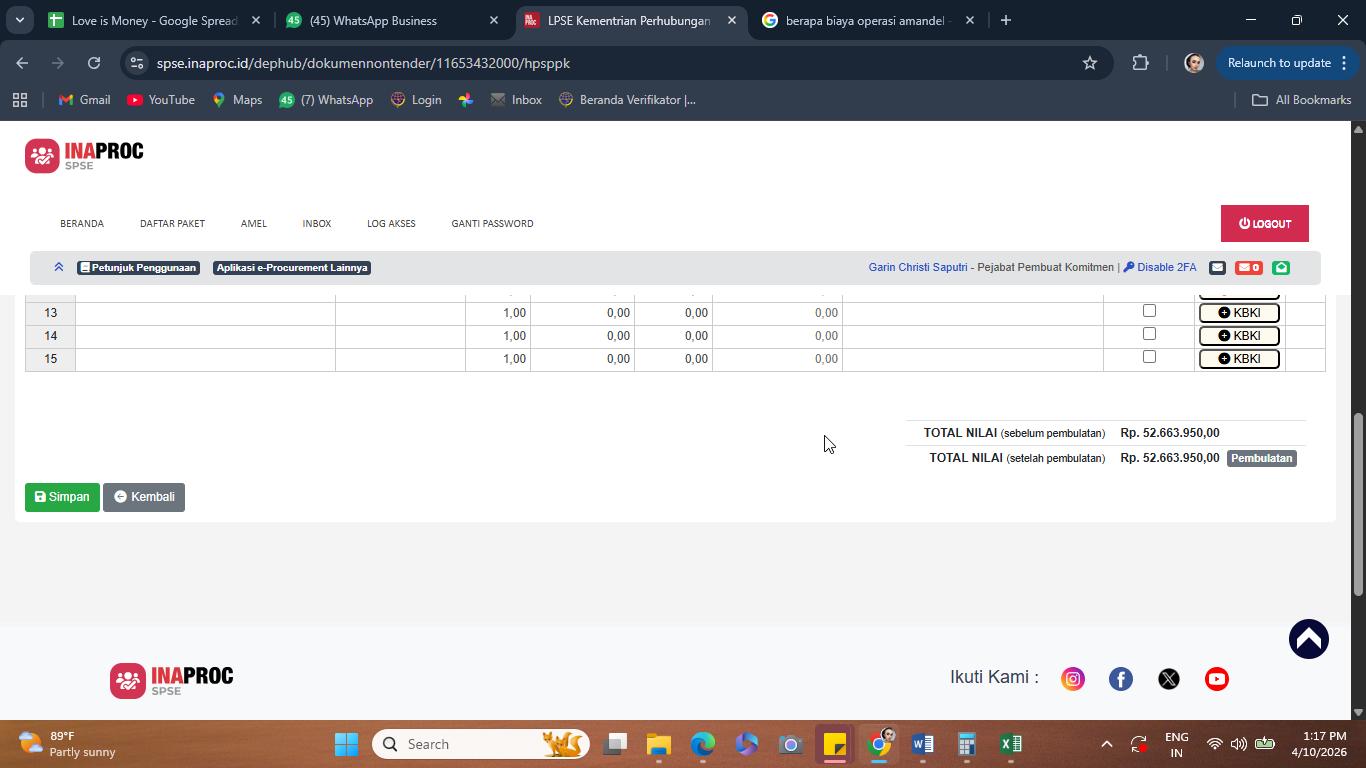Image resolution: width=1366 pixels, height=768 pixels.
Task: Open Microsoft Edge from taskbar
Action: [x=703, y=744]
